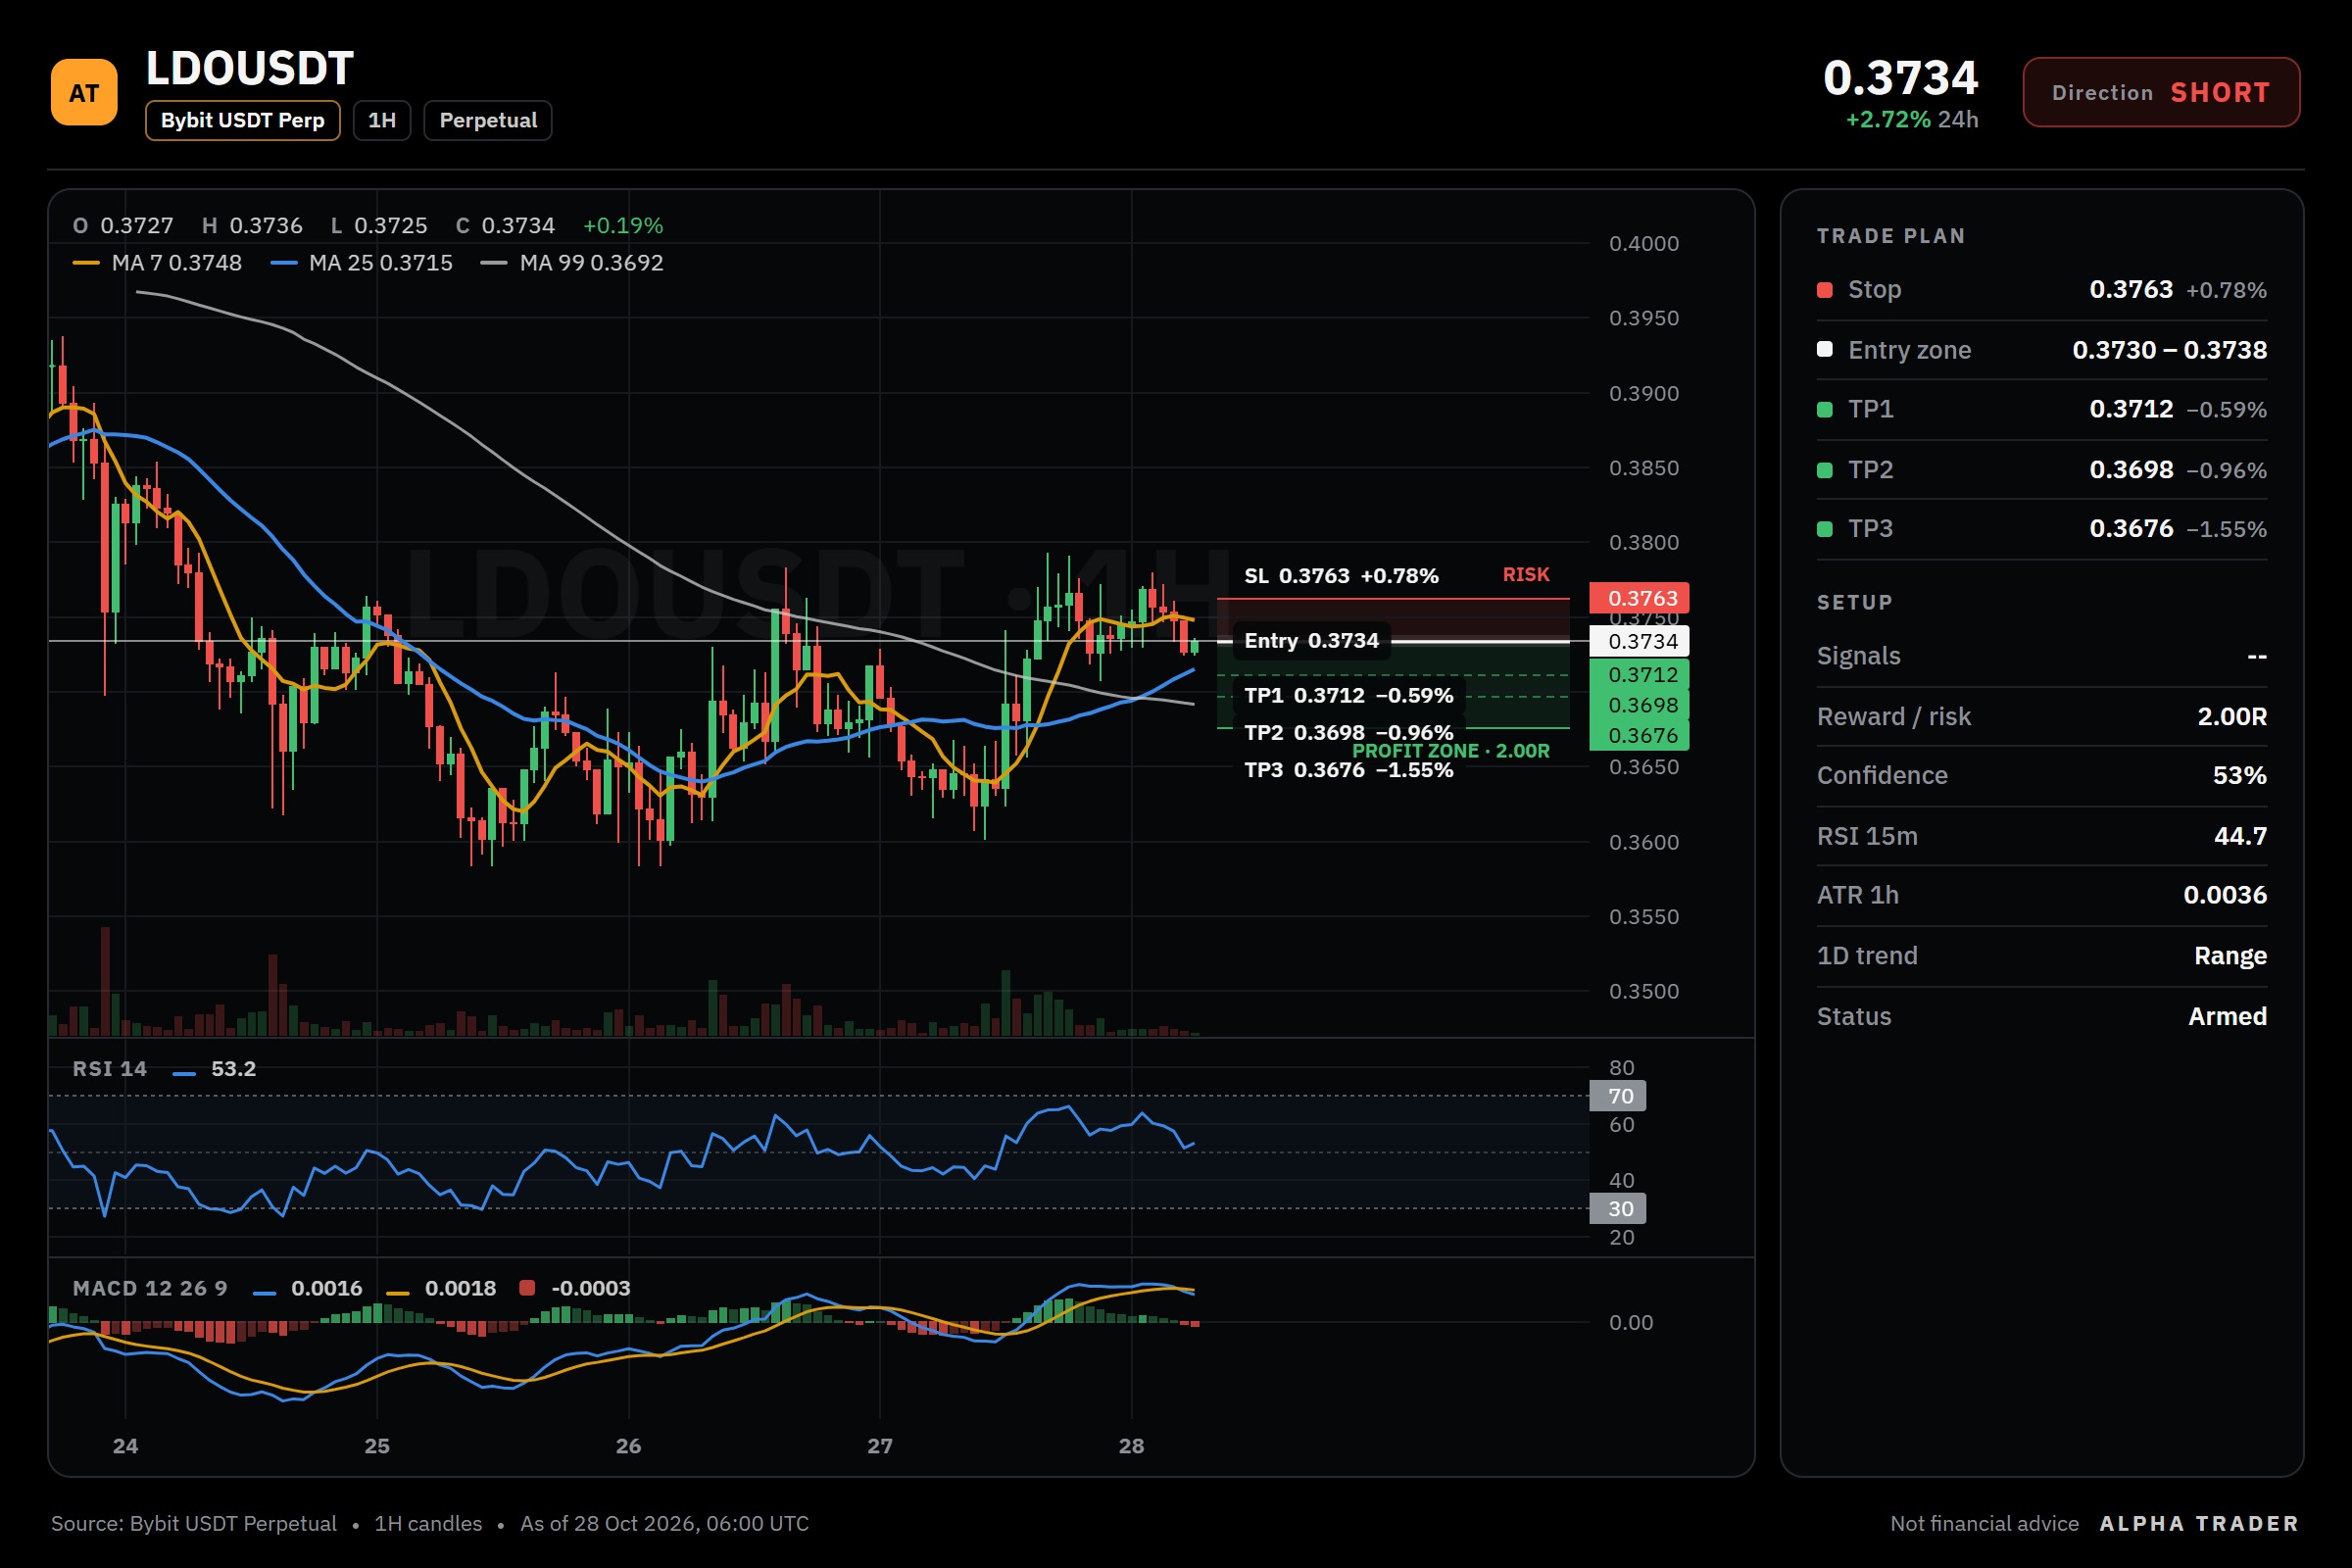
Task: Click the SL 0.3763 +0.78% chart label
Action: 1341,576
